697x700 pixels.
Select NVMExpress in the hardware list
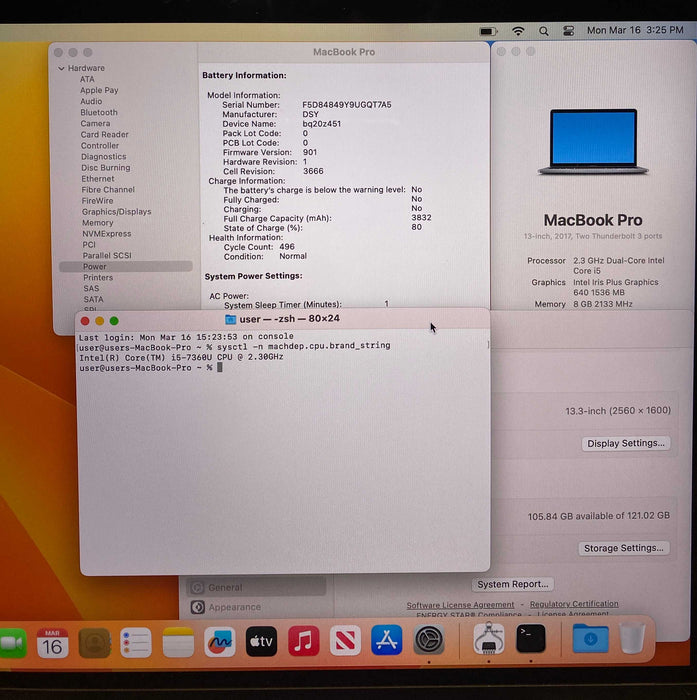coord(107,233)
